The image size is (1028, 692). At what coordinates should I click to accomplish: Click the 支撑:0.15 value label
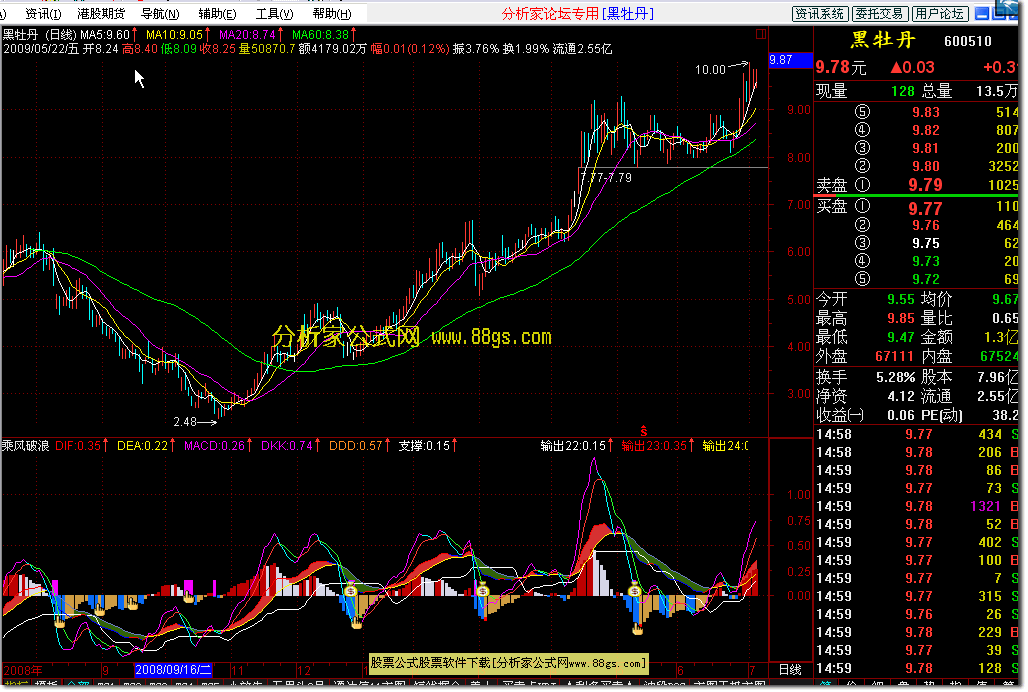click(424, 446)
